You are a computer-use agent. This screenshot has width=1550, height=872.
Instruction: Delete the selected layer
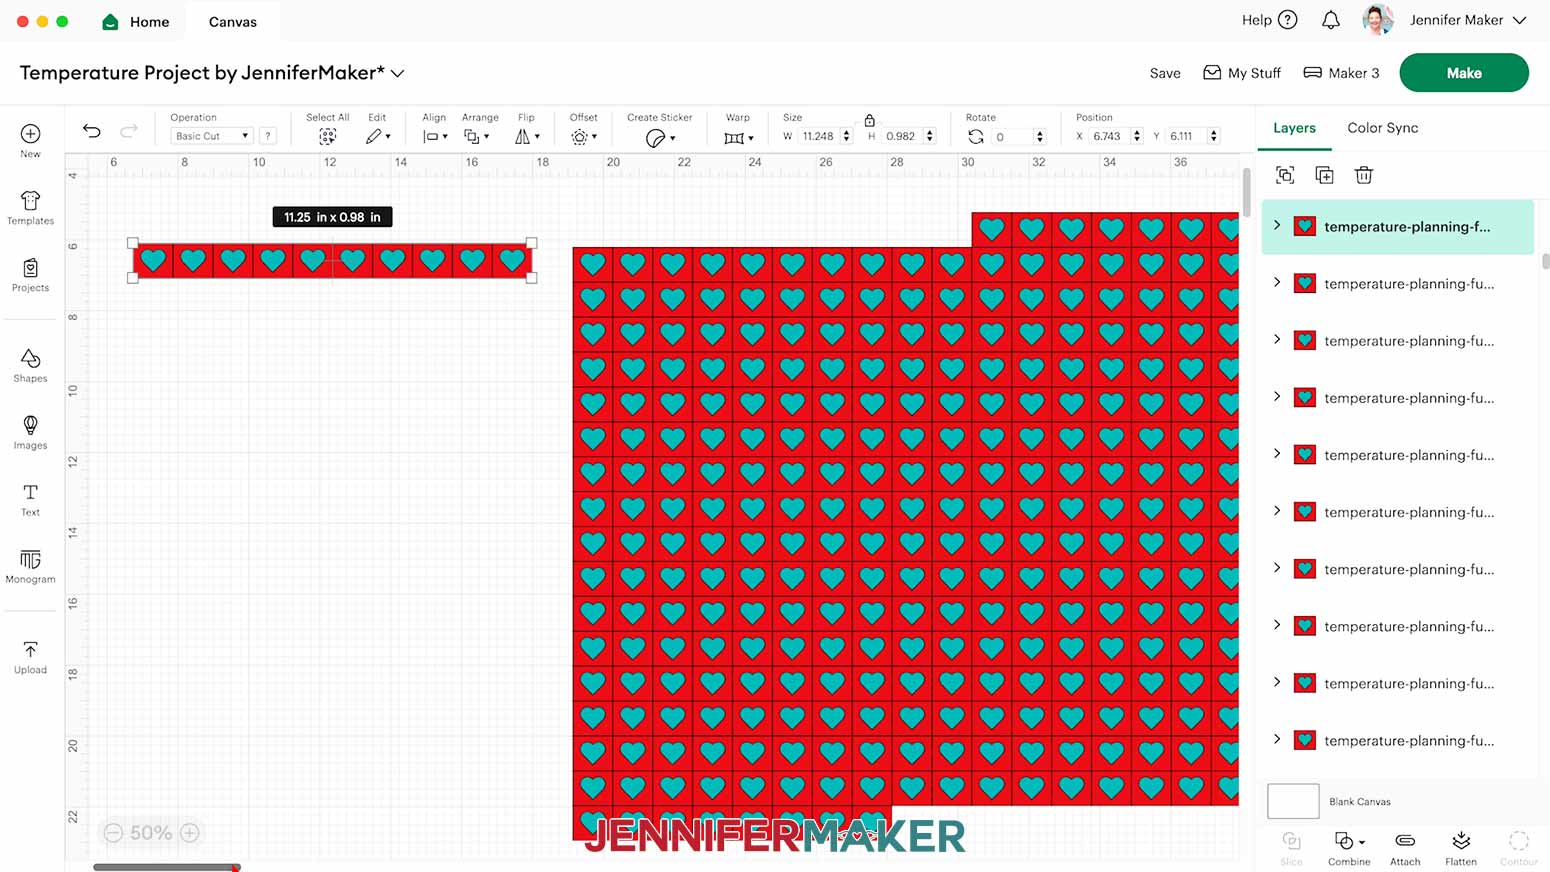(1363, 175)
